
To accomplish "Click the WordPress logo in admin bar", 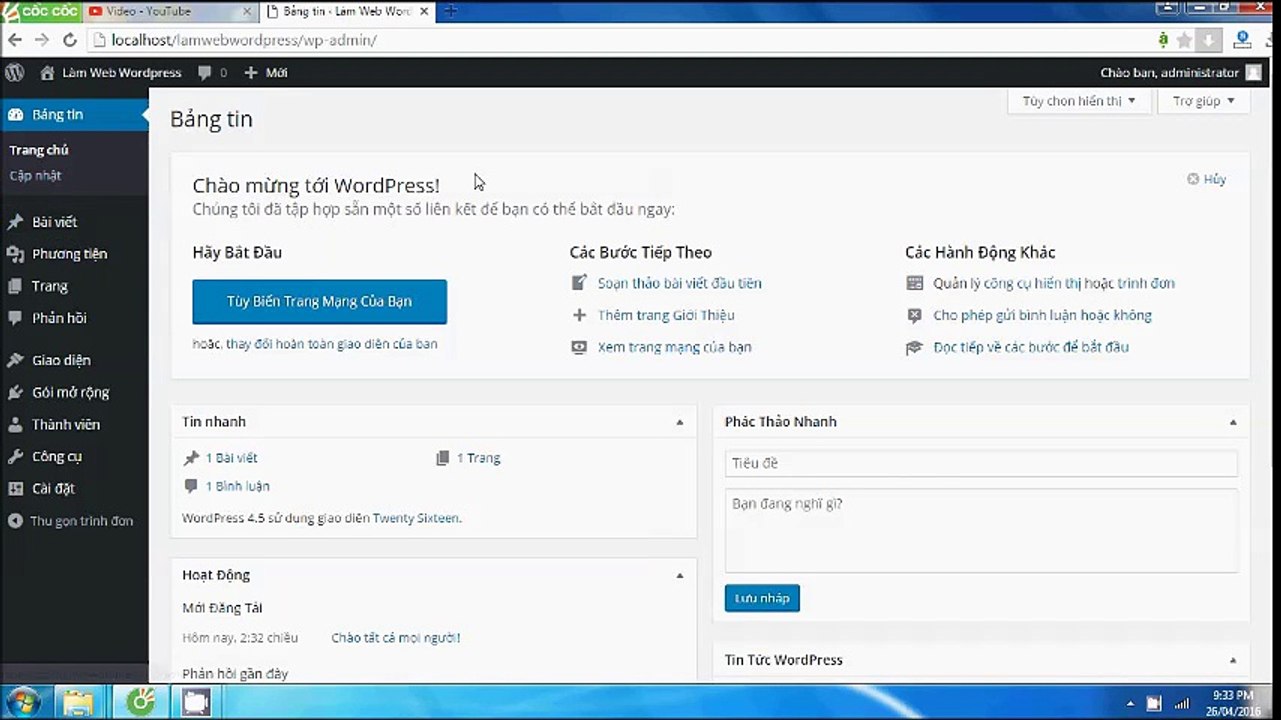I will [14, 72].
